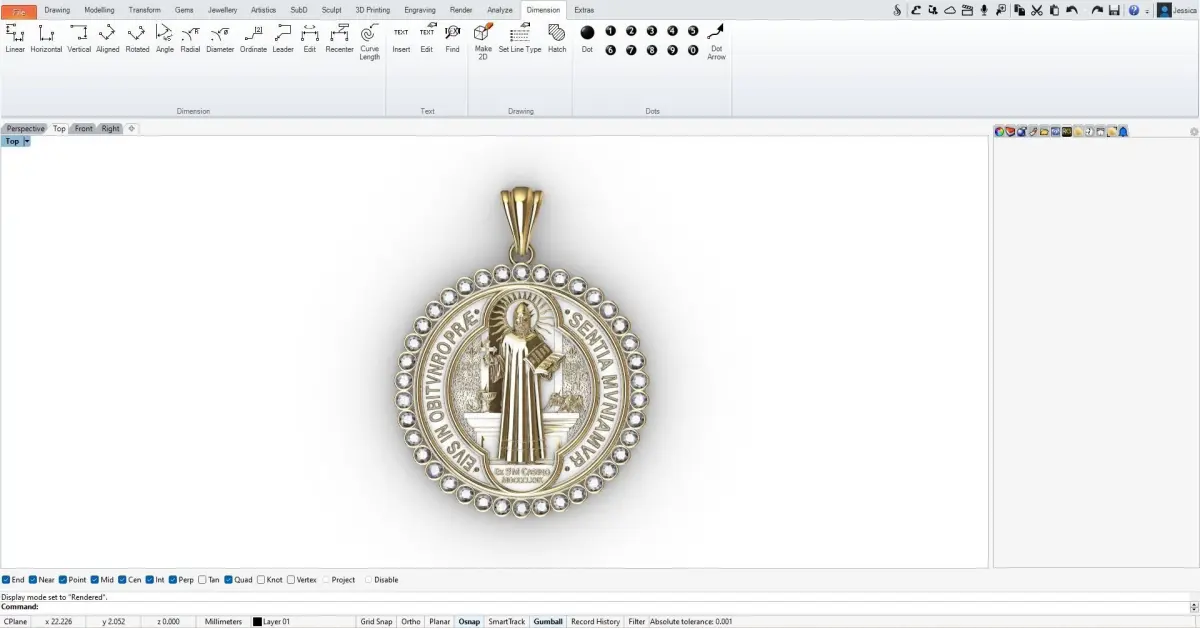This screenshot has width=1200, height=628.
Task: Select the Vertical dimension tool
Action: coord(79,38)
